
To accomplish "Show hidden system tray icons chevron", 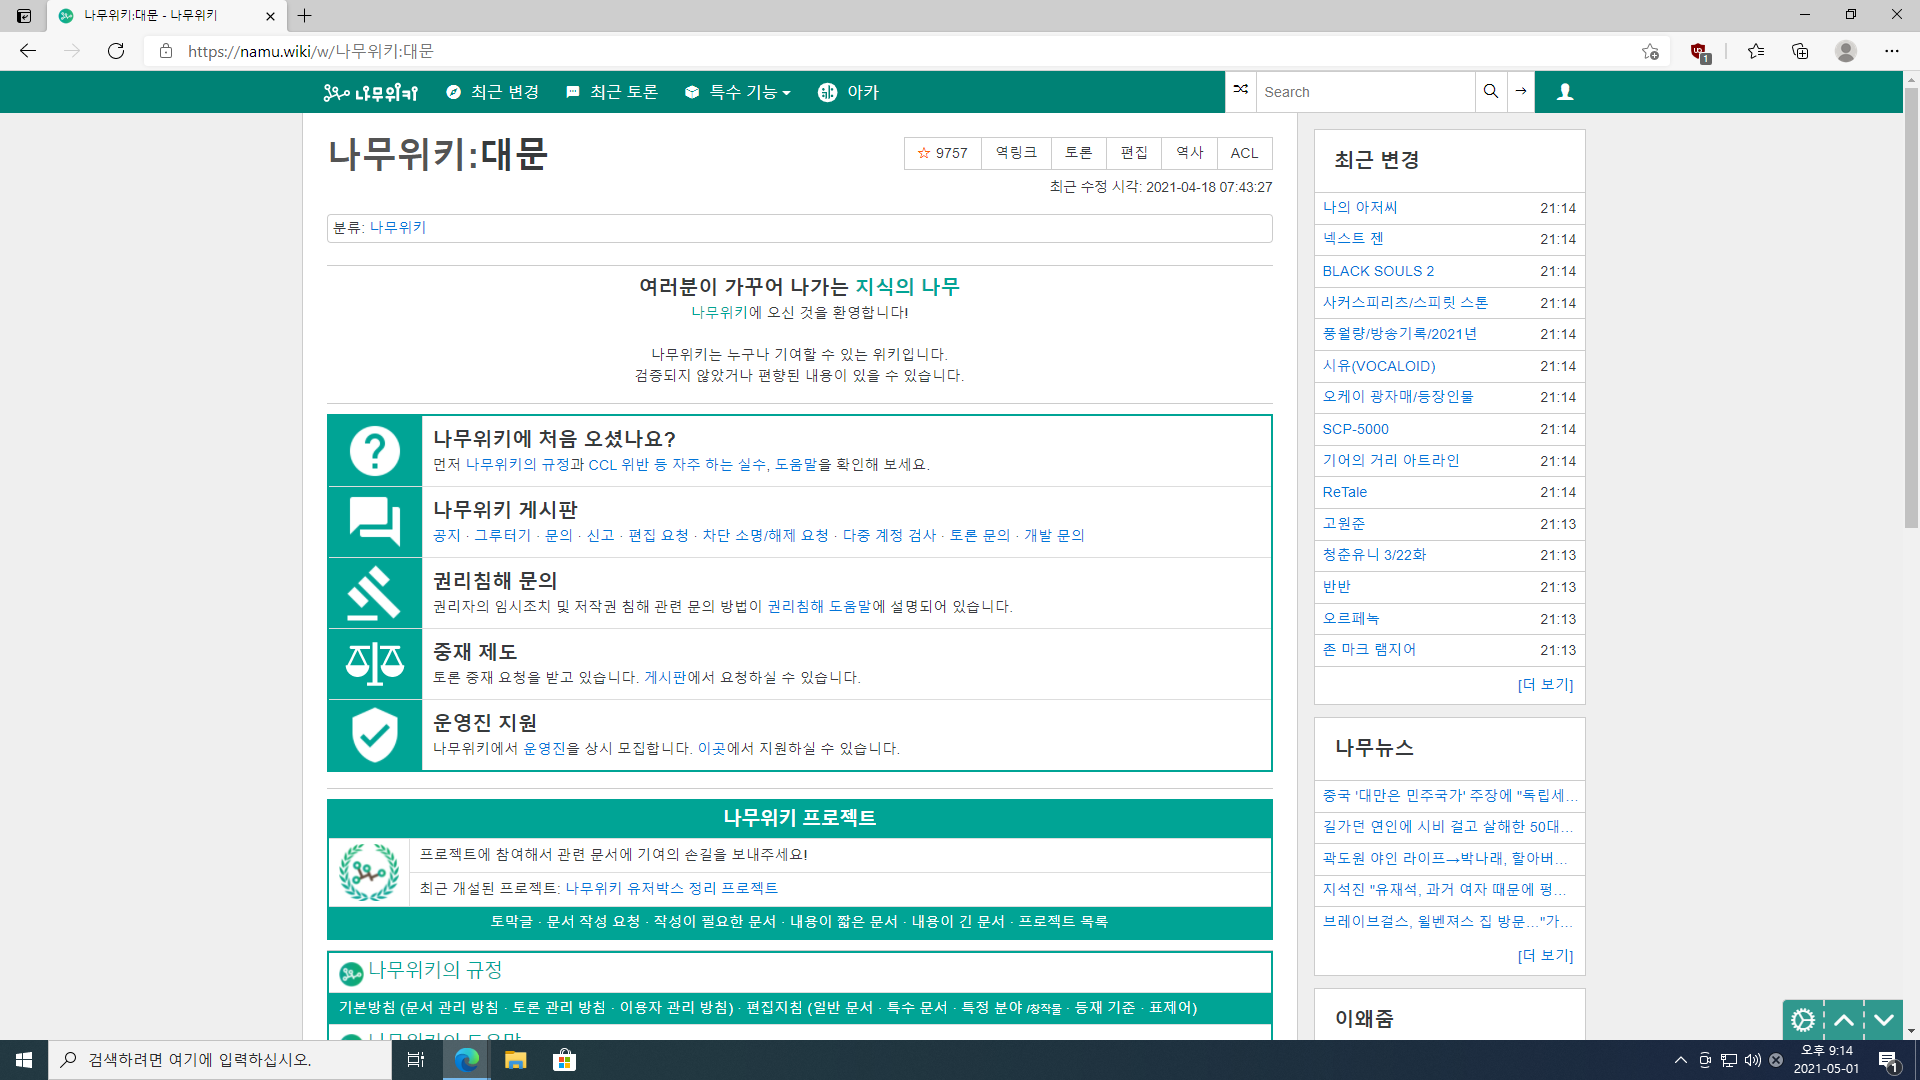I will click(1681, 1060).
